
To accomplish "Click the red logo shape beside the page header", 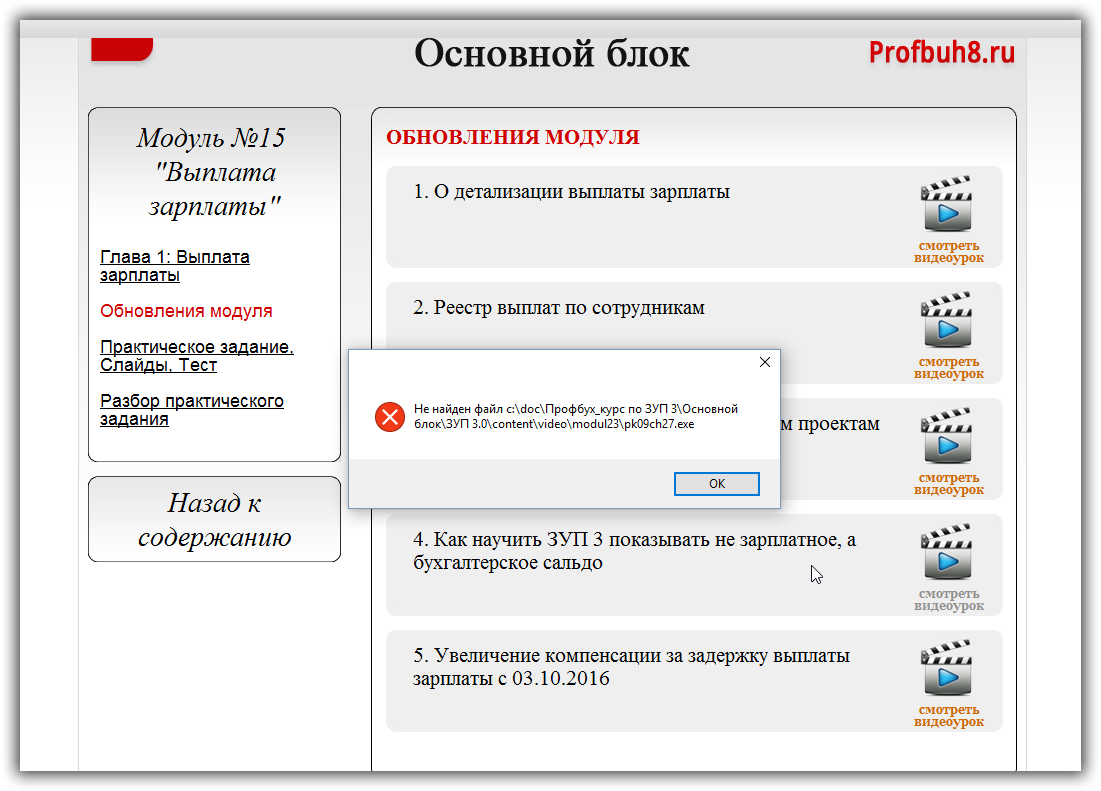I will coord(122,49).
